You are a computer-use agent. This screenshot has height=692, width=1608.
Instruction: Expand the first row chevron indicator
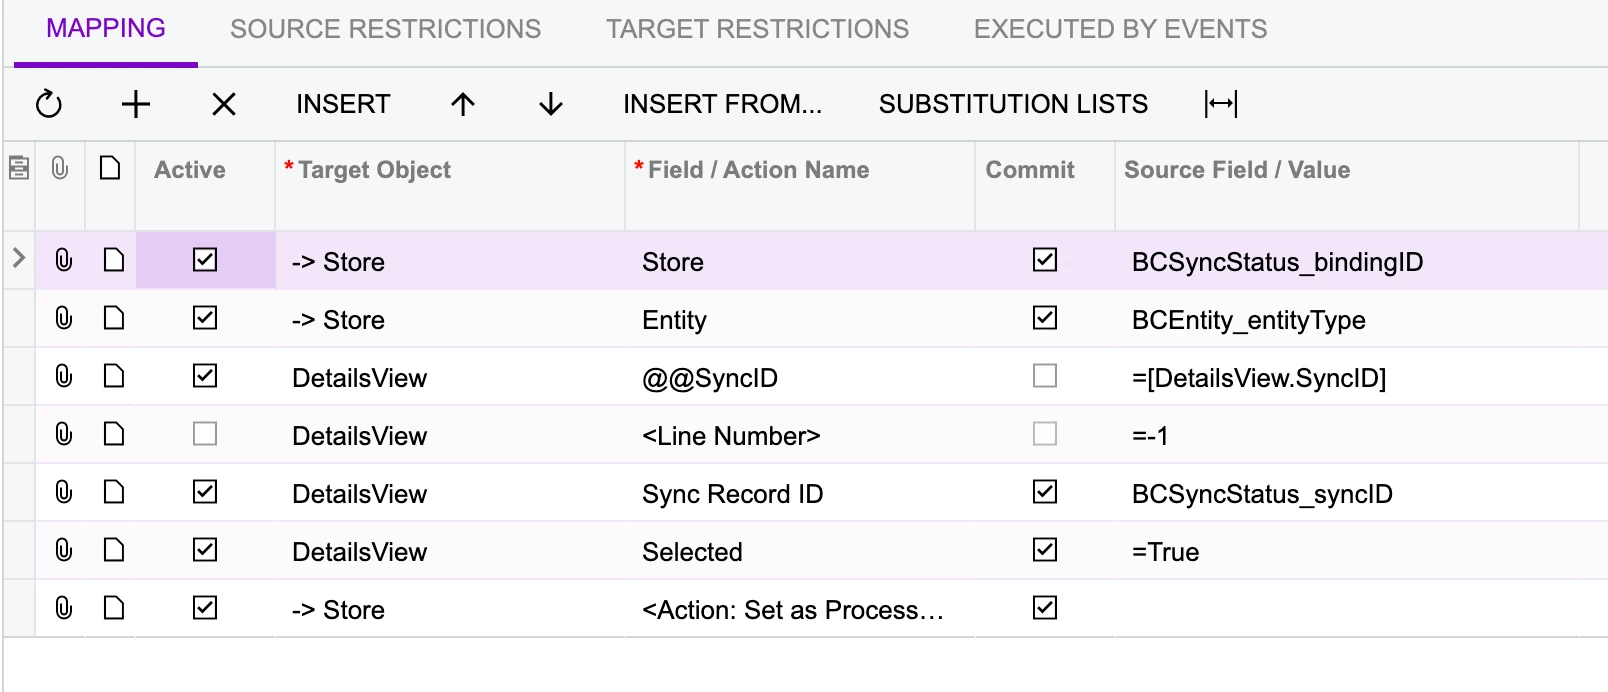(x=18, y=258)
